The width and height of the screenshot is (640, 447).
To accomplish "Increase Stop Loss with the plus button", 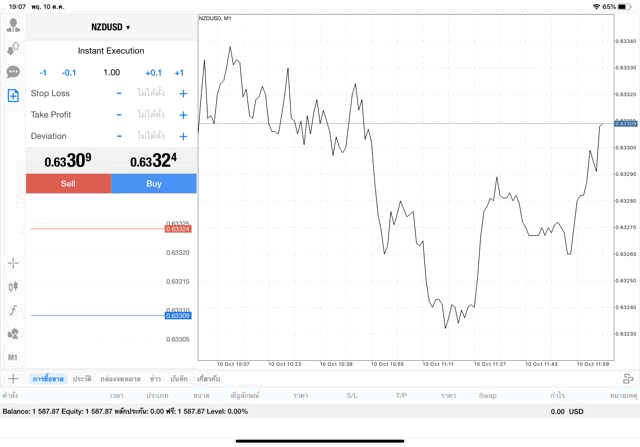I will coord(183,93).
